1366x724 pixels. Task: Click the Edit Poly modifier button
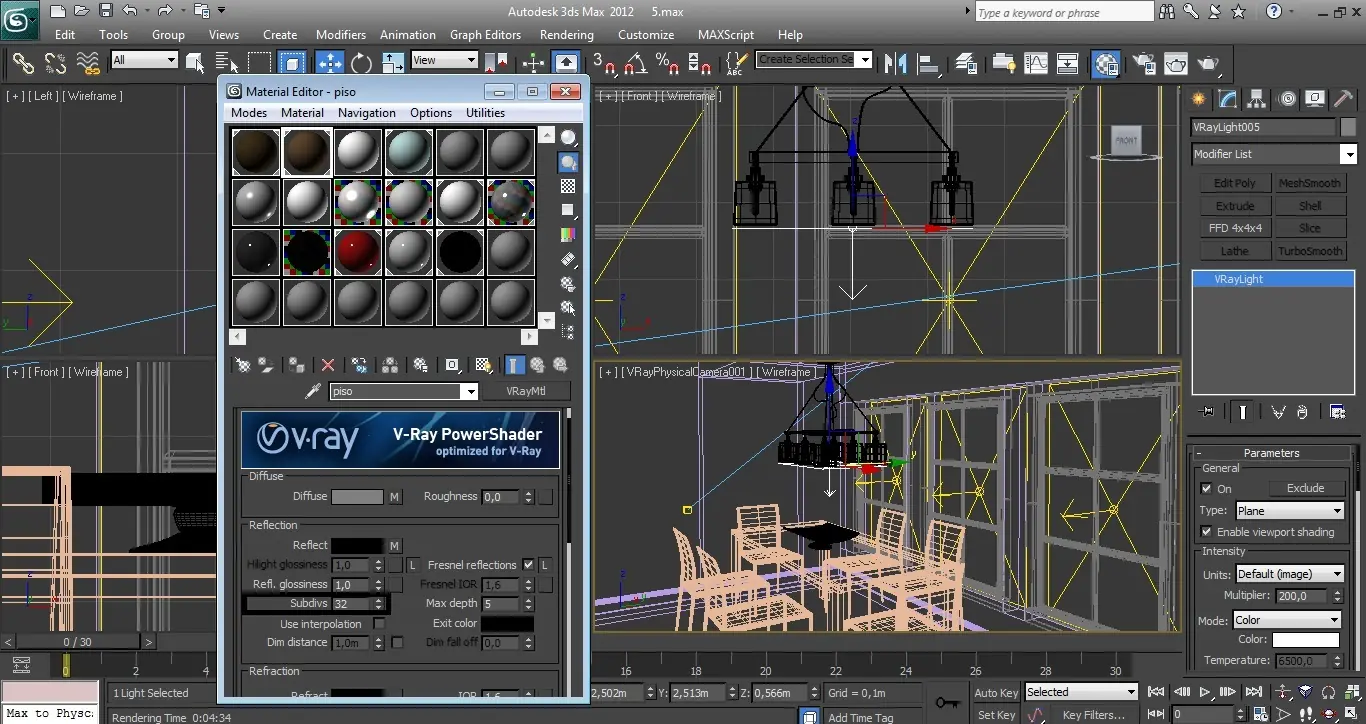pos(1235,183)
